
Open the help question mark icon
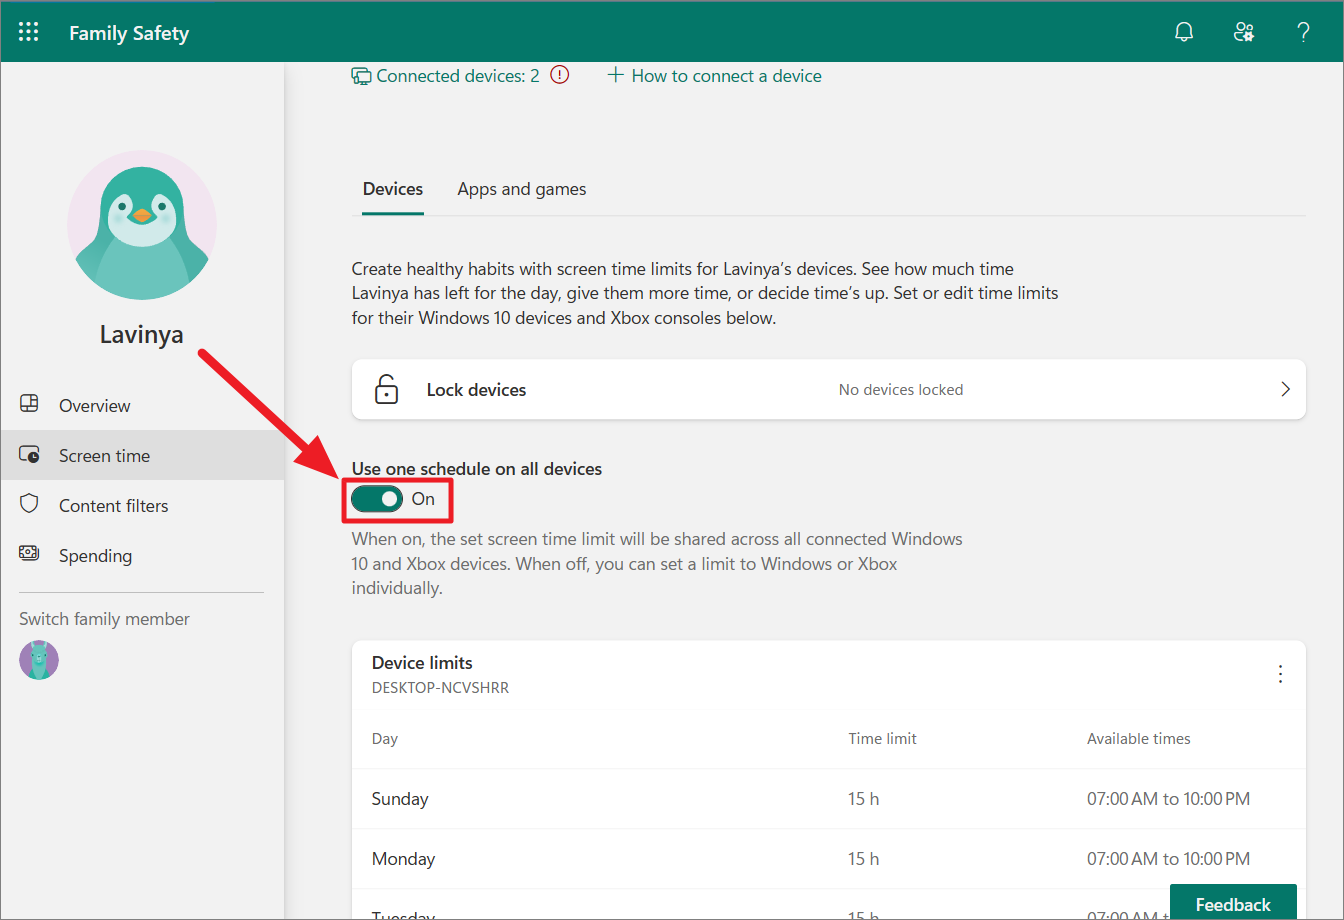pyautogui.click(x=1303, y=32)
